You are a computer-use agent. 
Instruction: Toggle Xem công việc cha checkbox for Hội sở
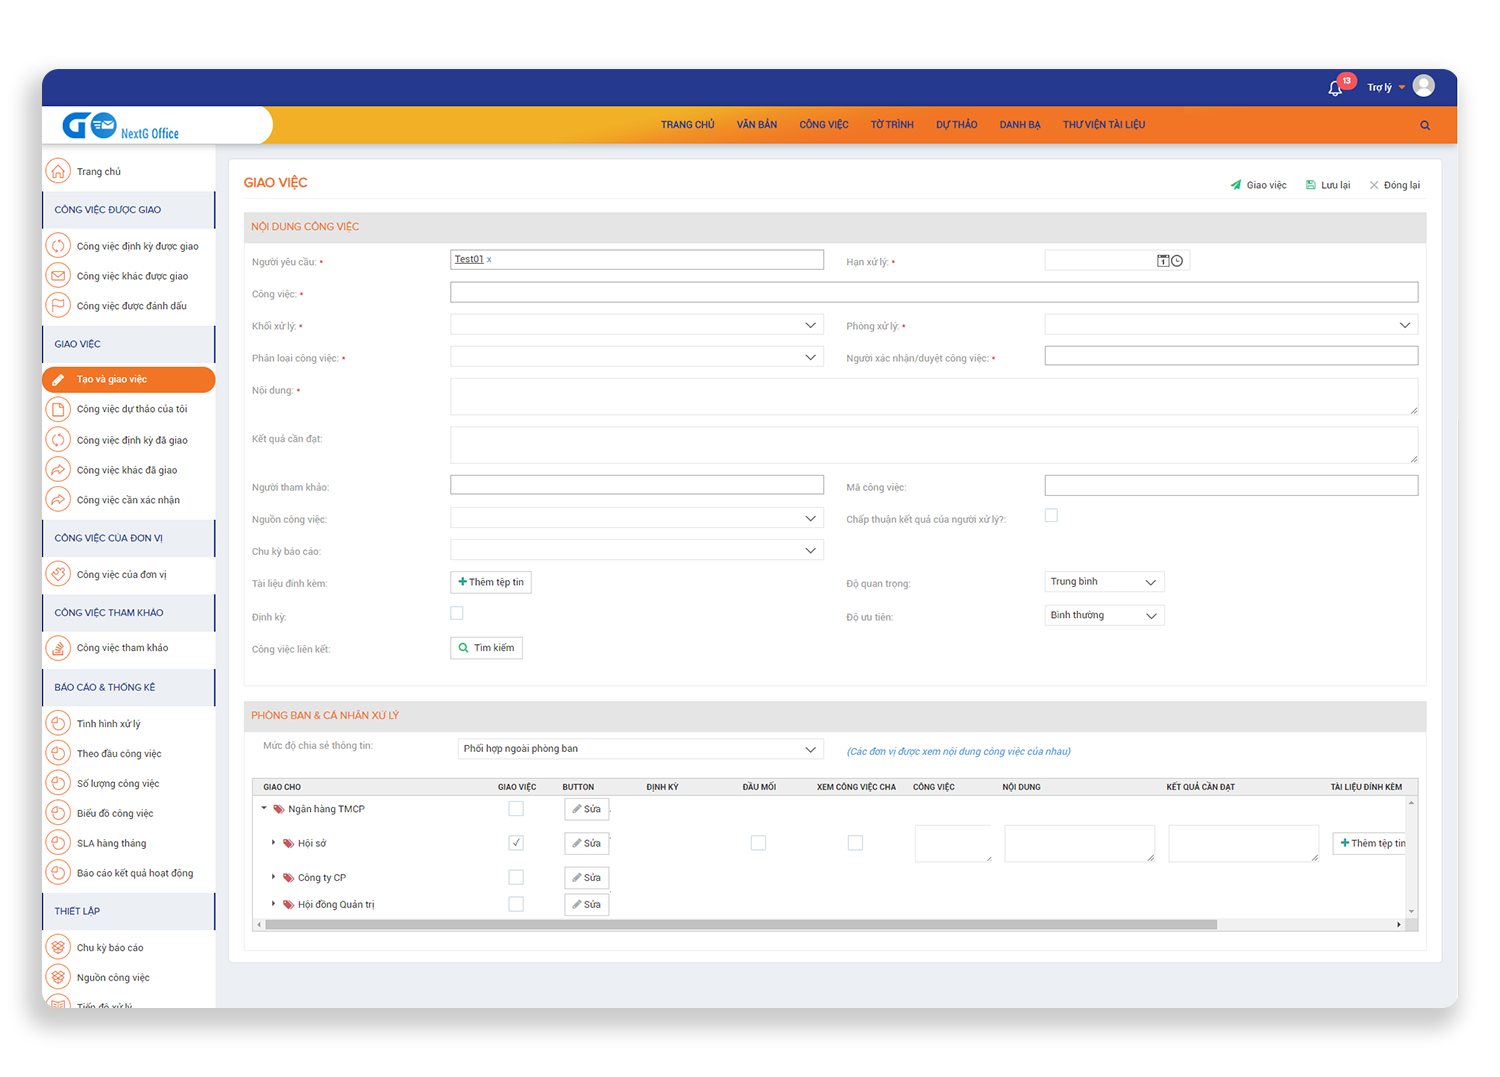pos(855,843)
